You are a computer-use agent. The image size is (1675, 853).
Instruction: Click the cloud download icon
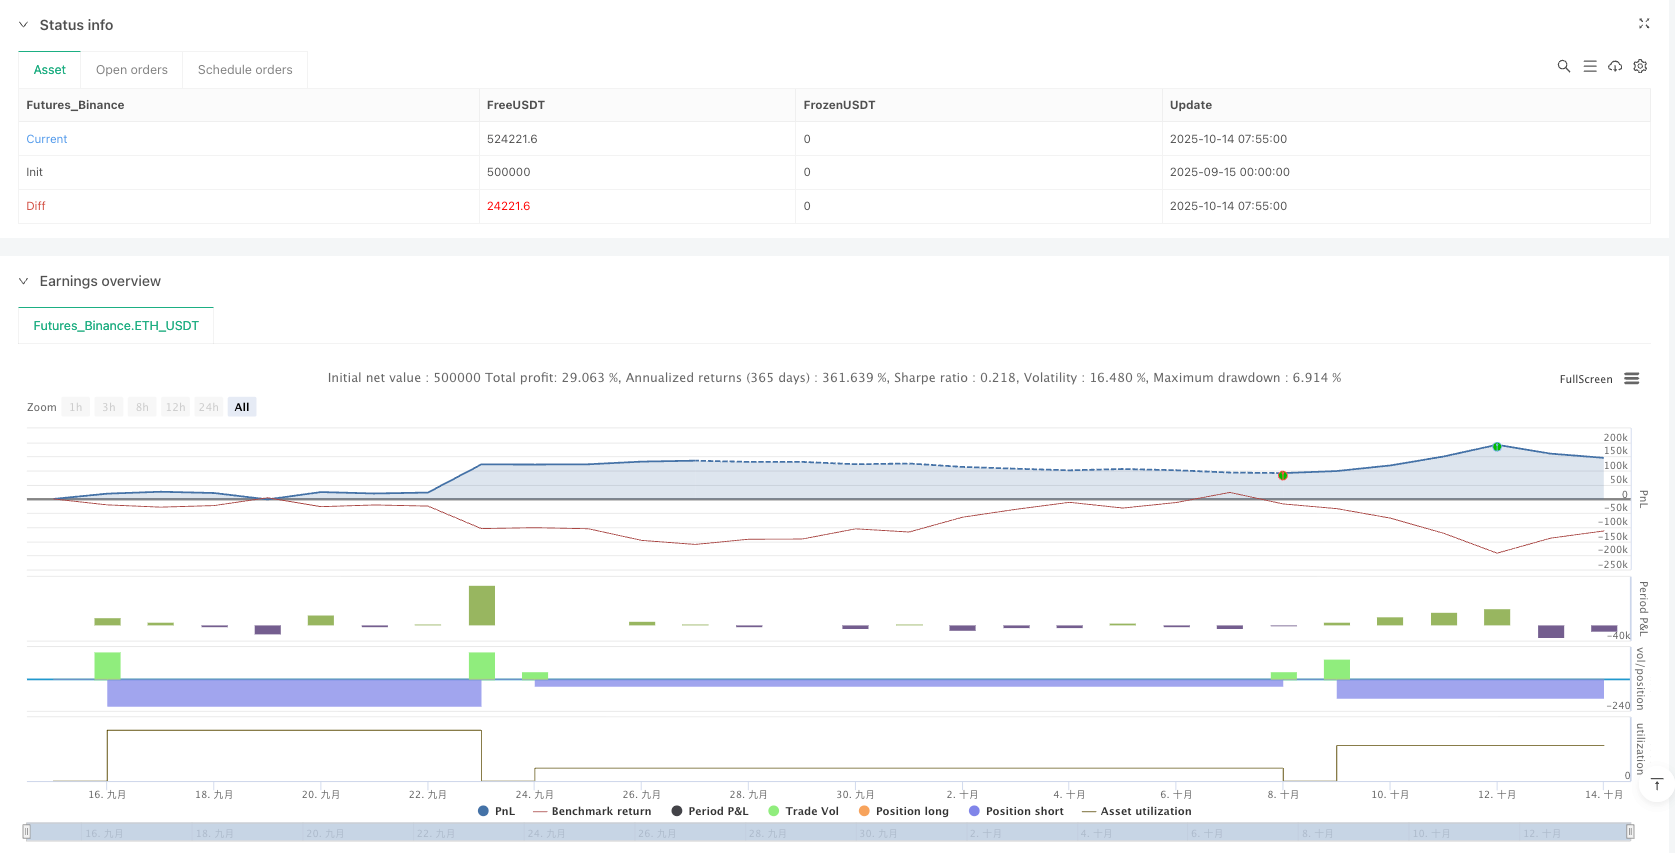[x=1615, y=66]
